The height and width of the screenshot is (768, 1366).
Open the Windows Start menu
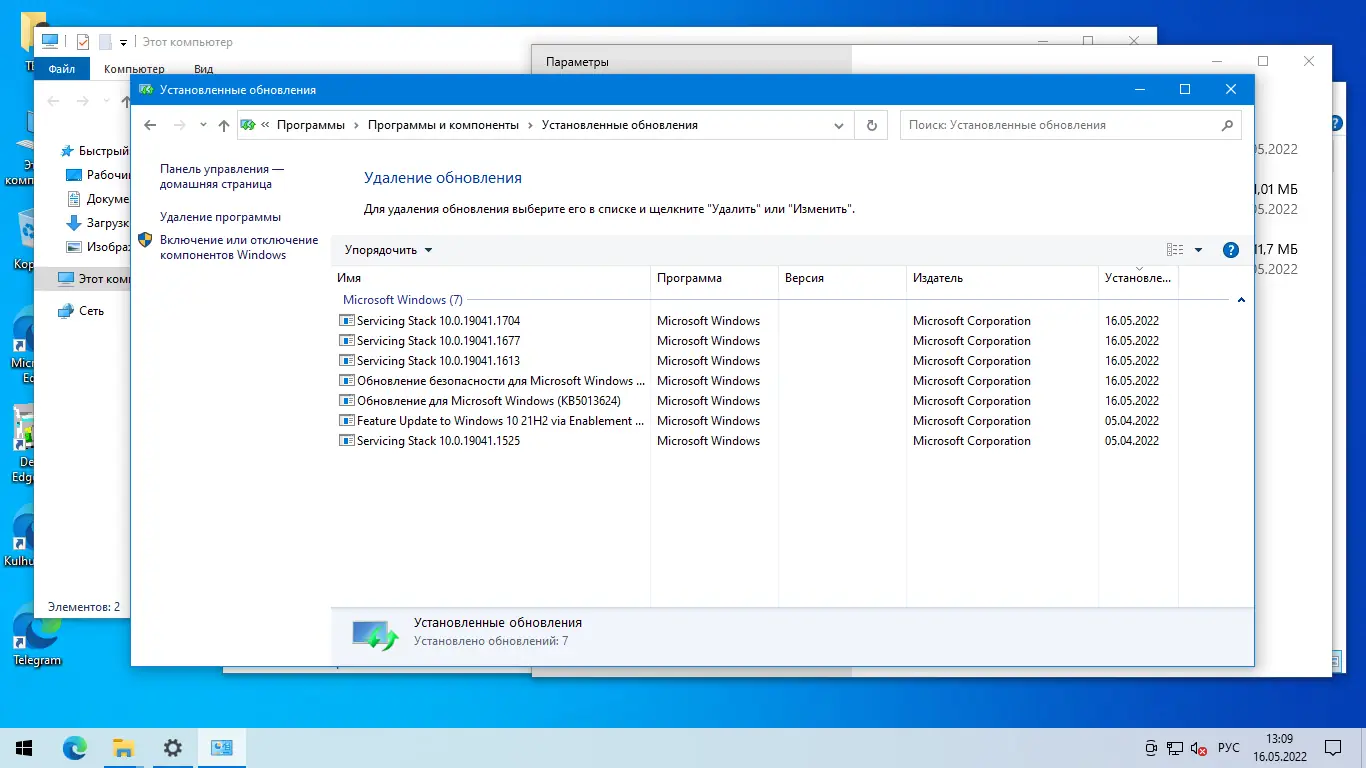(24, 748)
